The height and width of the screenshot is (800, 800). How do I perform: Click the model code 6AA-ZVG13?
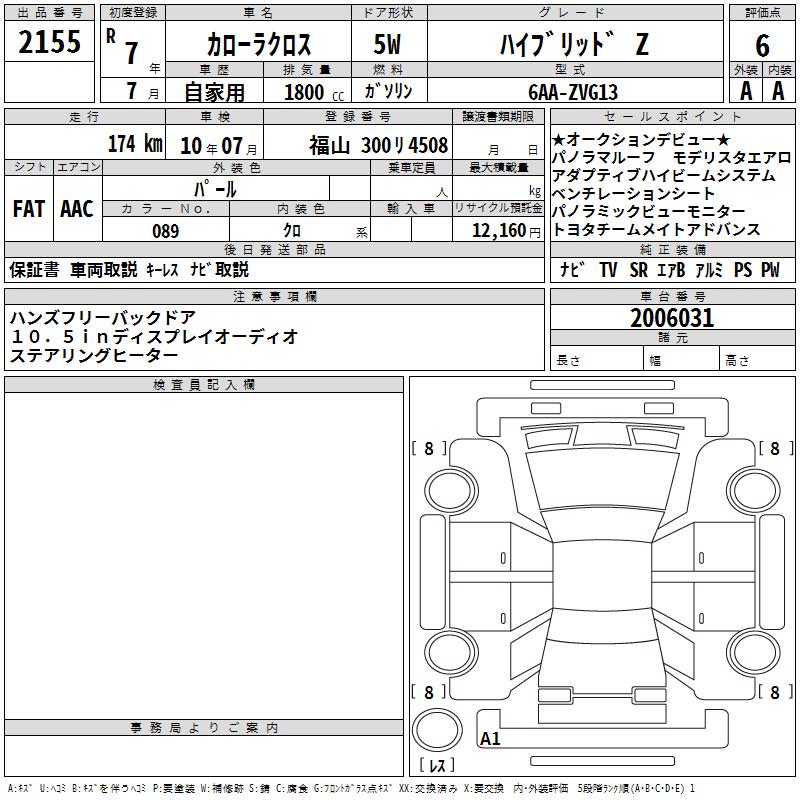tap(573, 92)
